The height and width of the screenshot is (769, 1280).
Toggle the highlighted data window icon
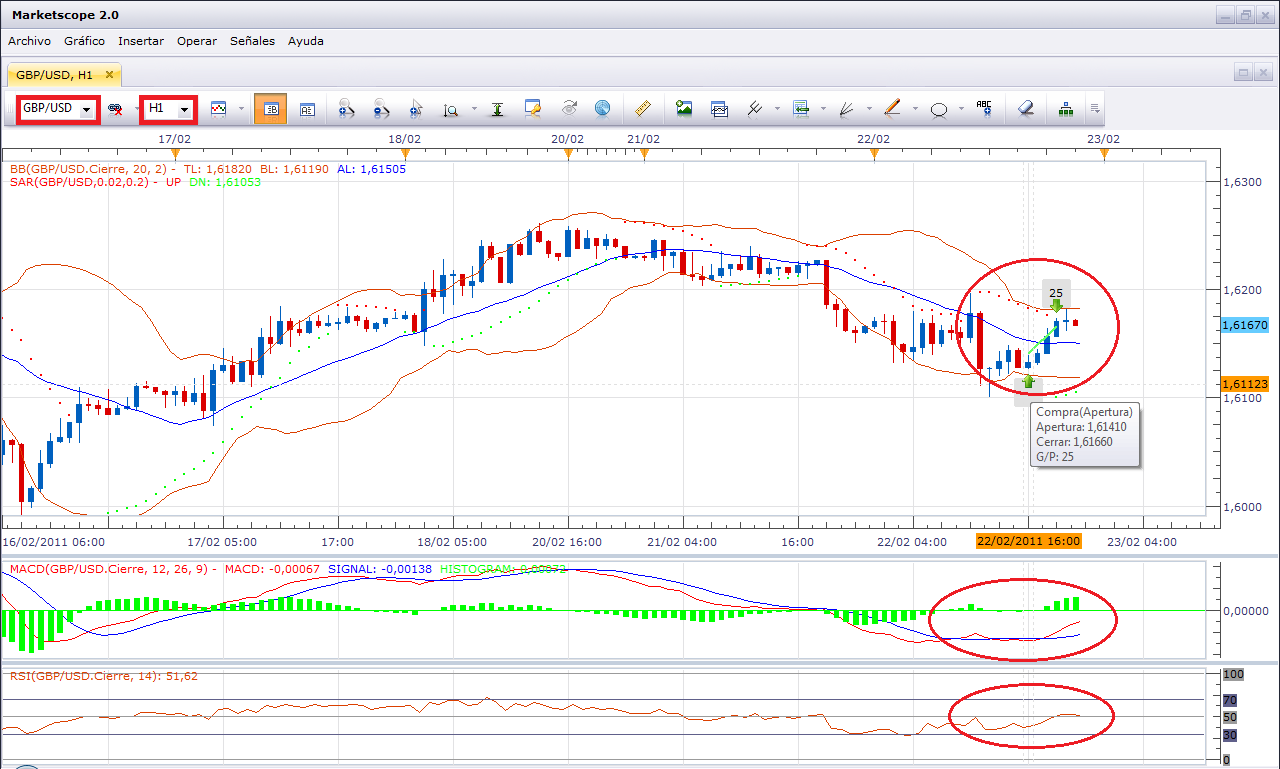pyautogui.click(x=270, y=109)
